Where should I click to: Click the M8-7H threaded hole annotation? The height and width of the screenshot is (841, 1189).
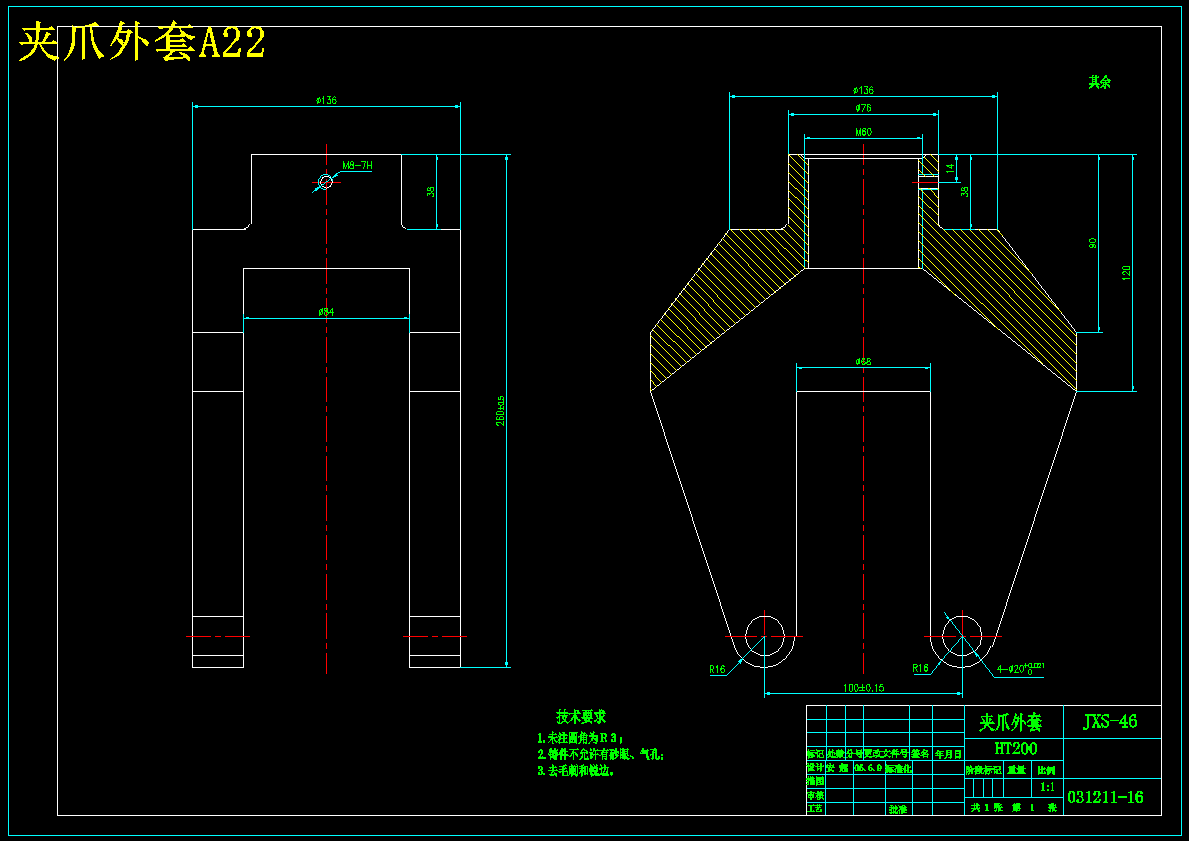(x=357, y=165)
